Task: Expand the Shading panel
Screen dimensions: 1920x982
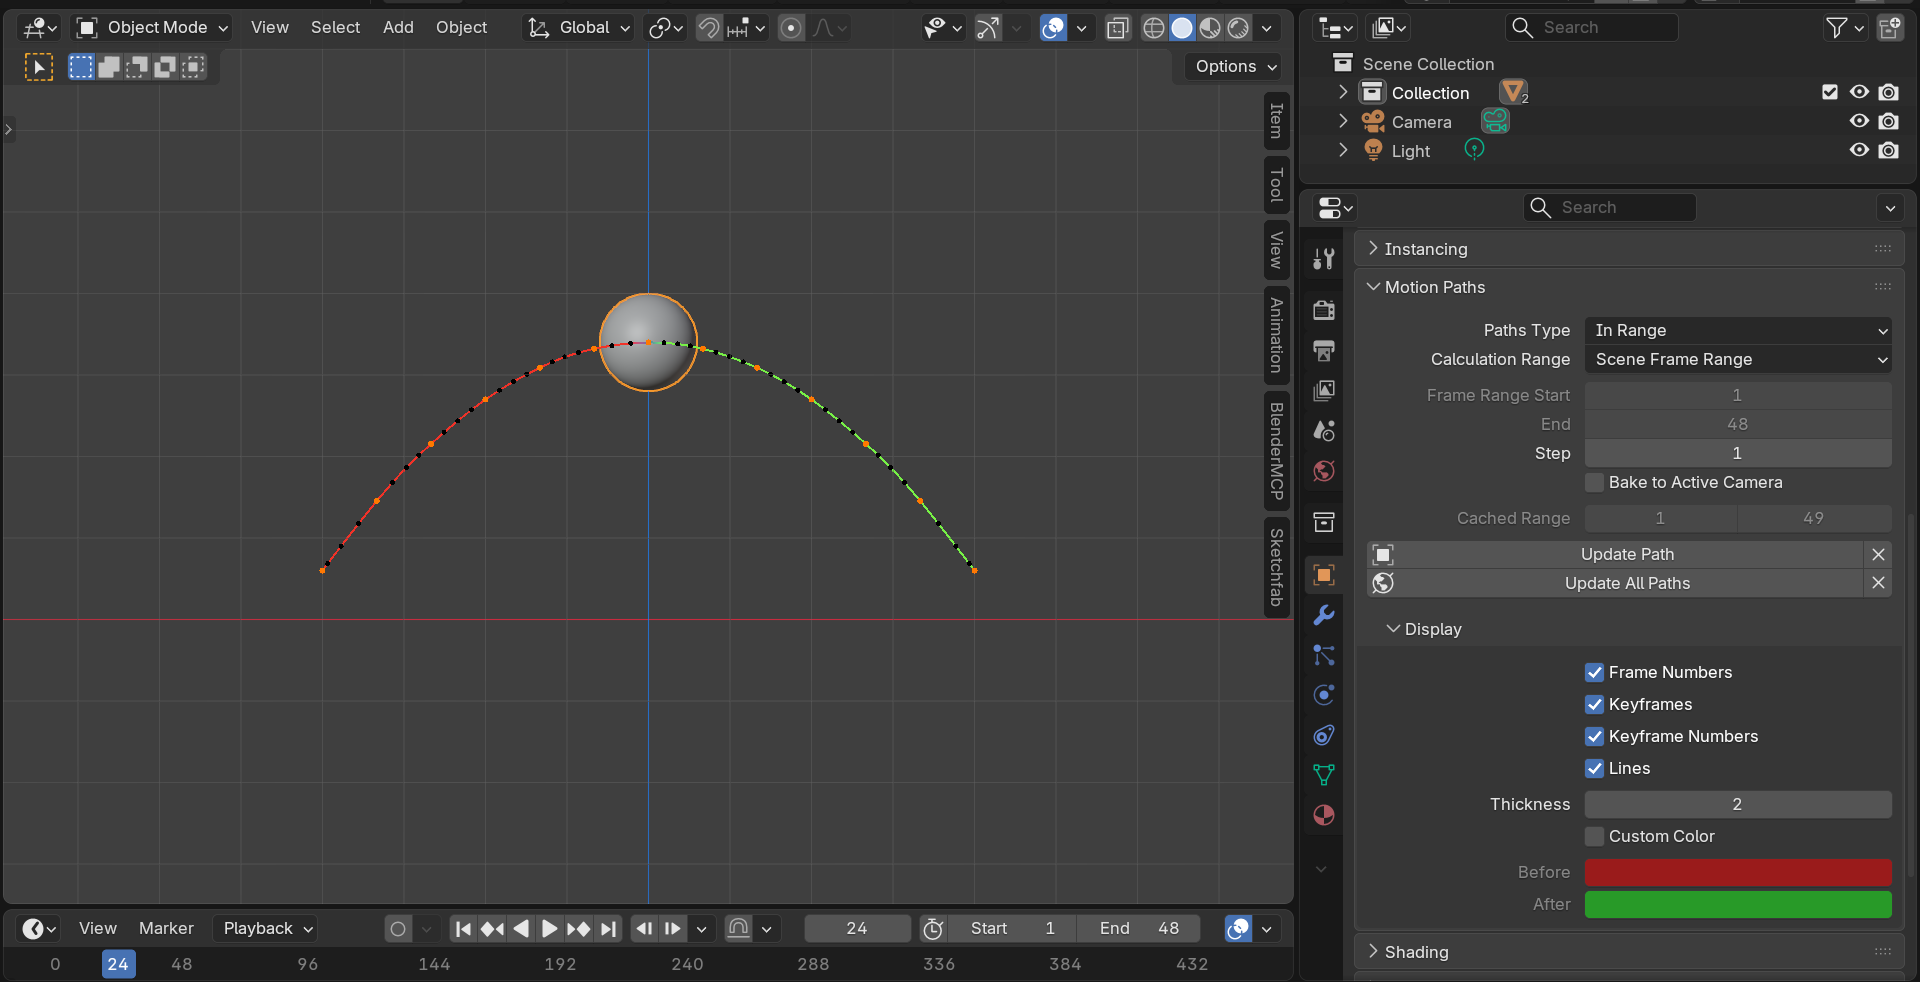Action: [1373, 951]
